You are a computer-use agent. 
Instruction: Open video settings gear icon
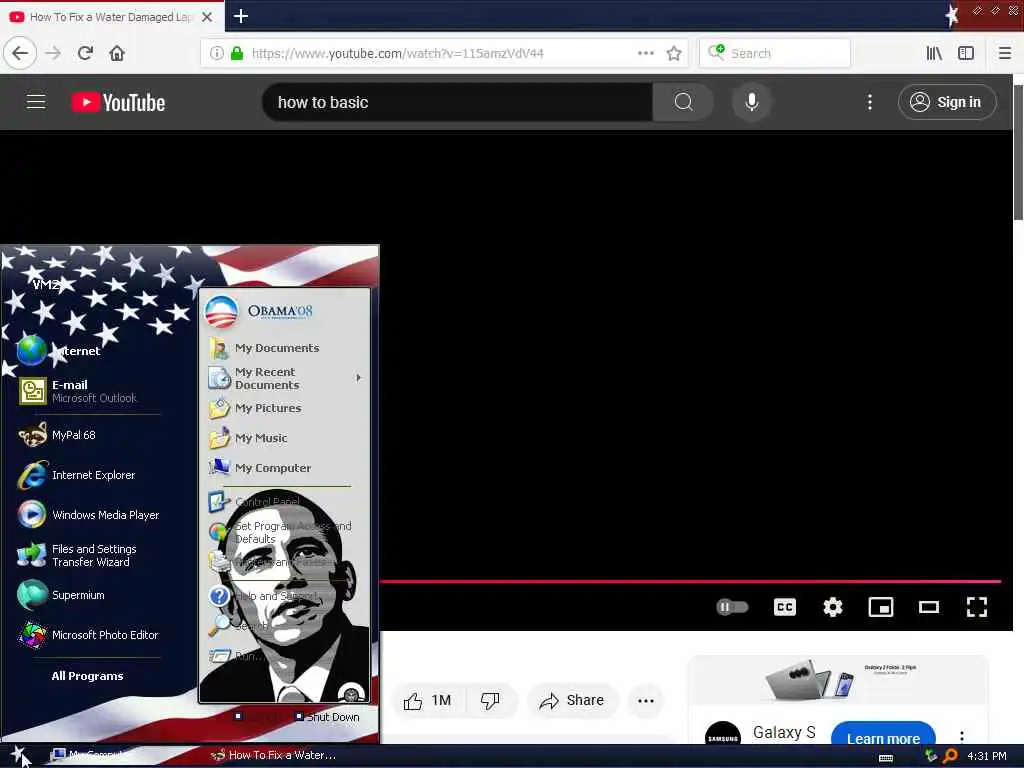pyautogui.click(x=833, y=607)
